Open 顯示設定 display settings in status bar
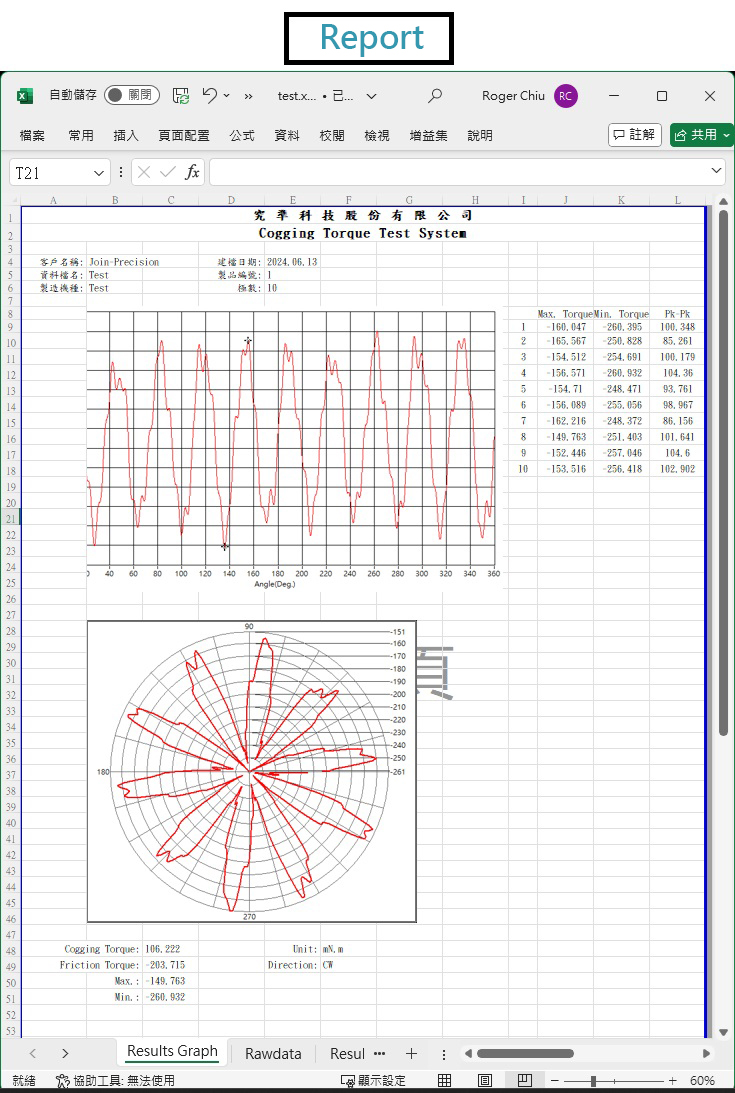Screen dimensions: 735x1093 (x=374, y=1080)
